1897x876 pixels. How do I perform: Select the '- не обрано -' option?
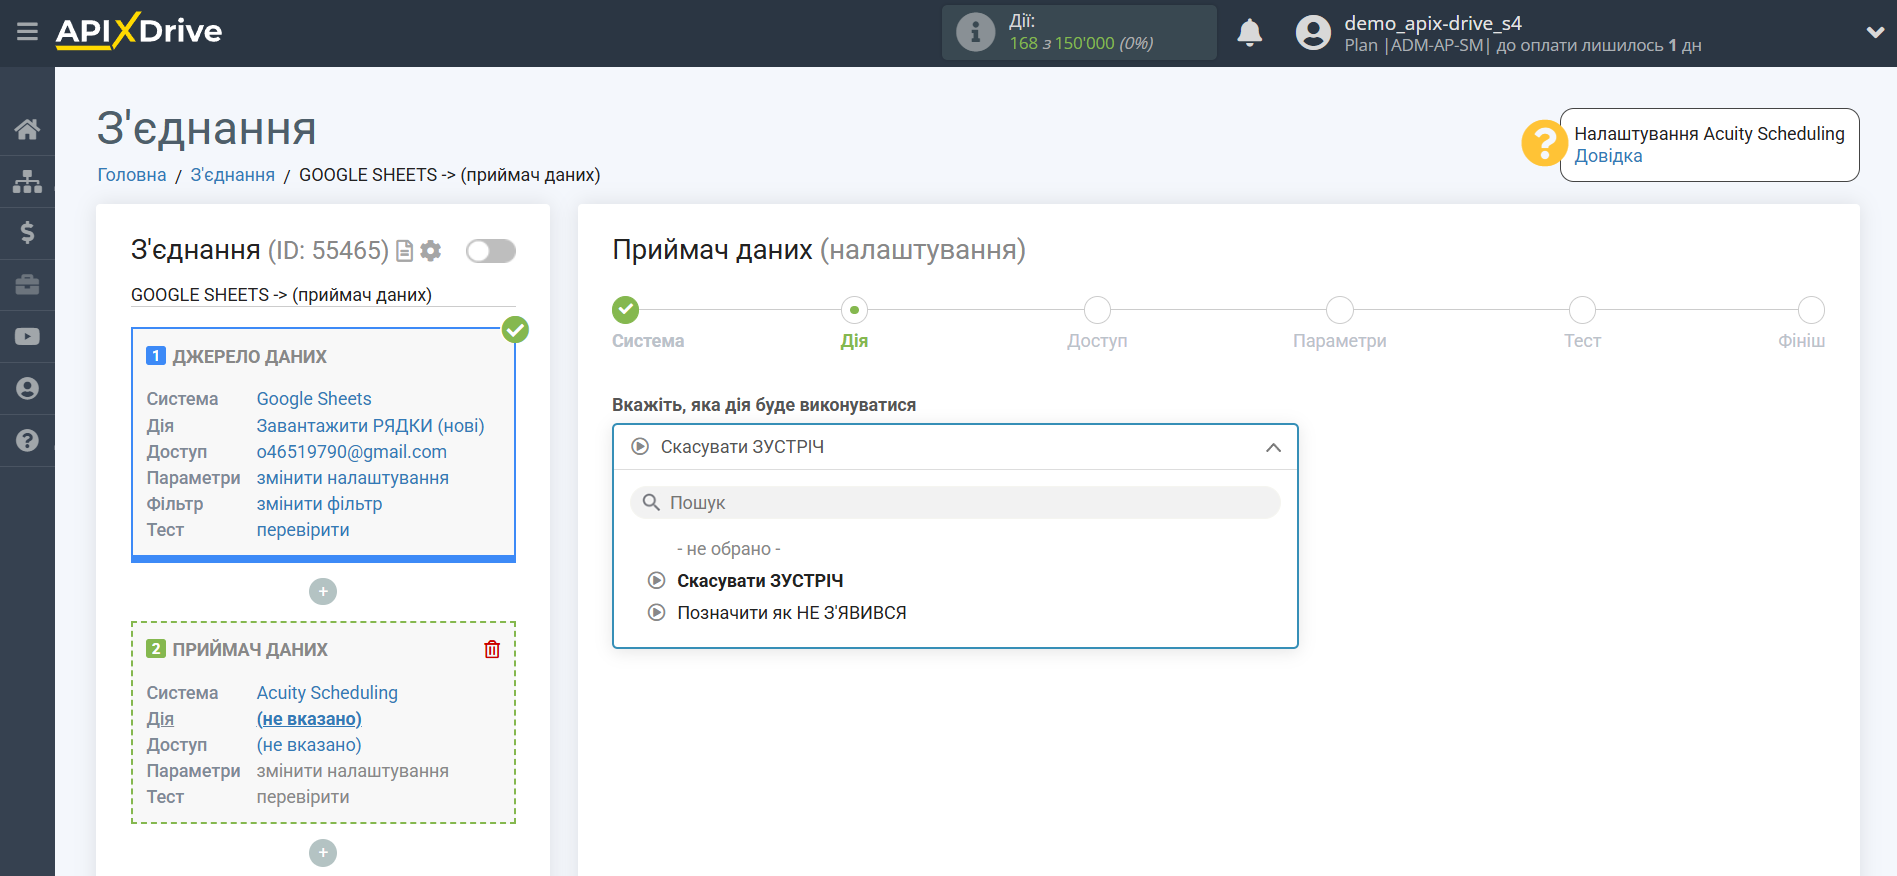pyautogui.click(x=728, y=549)
